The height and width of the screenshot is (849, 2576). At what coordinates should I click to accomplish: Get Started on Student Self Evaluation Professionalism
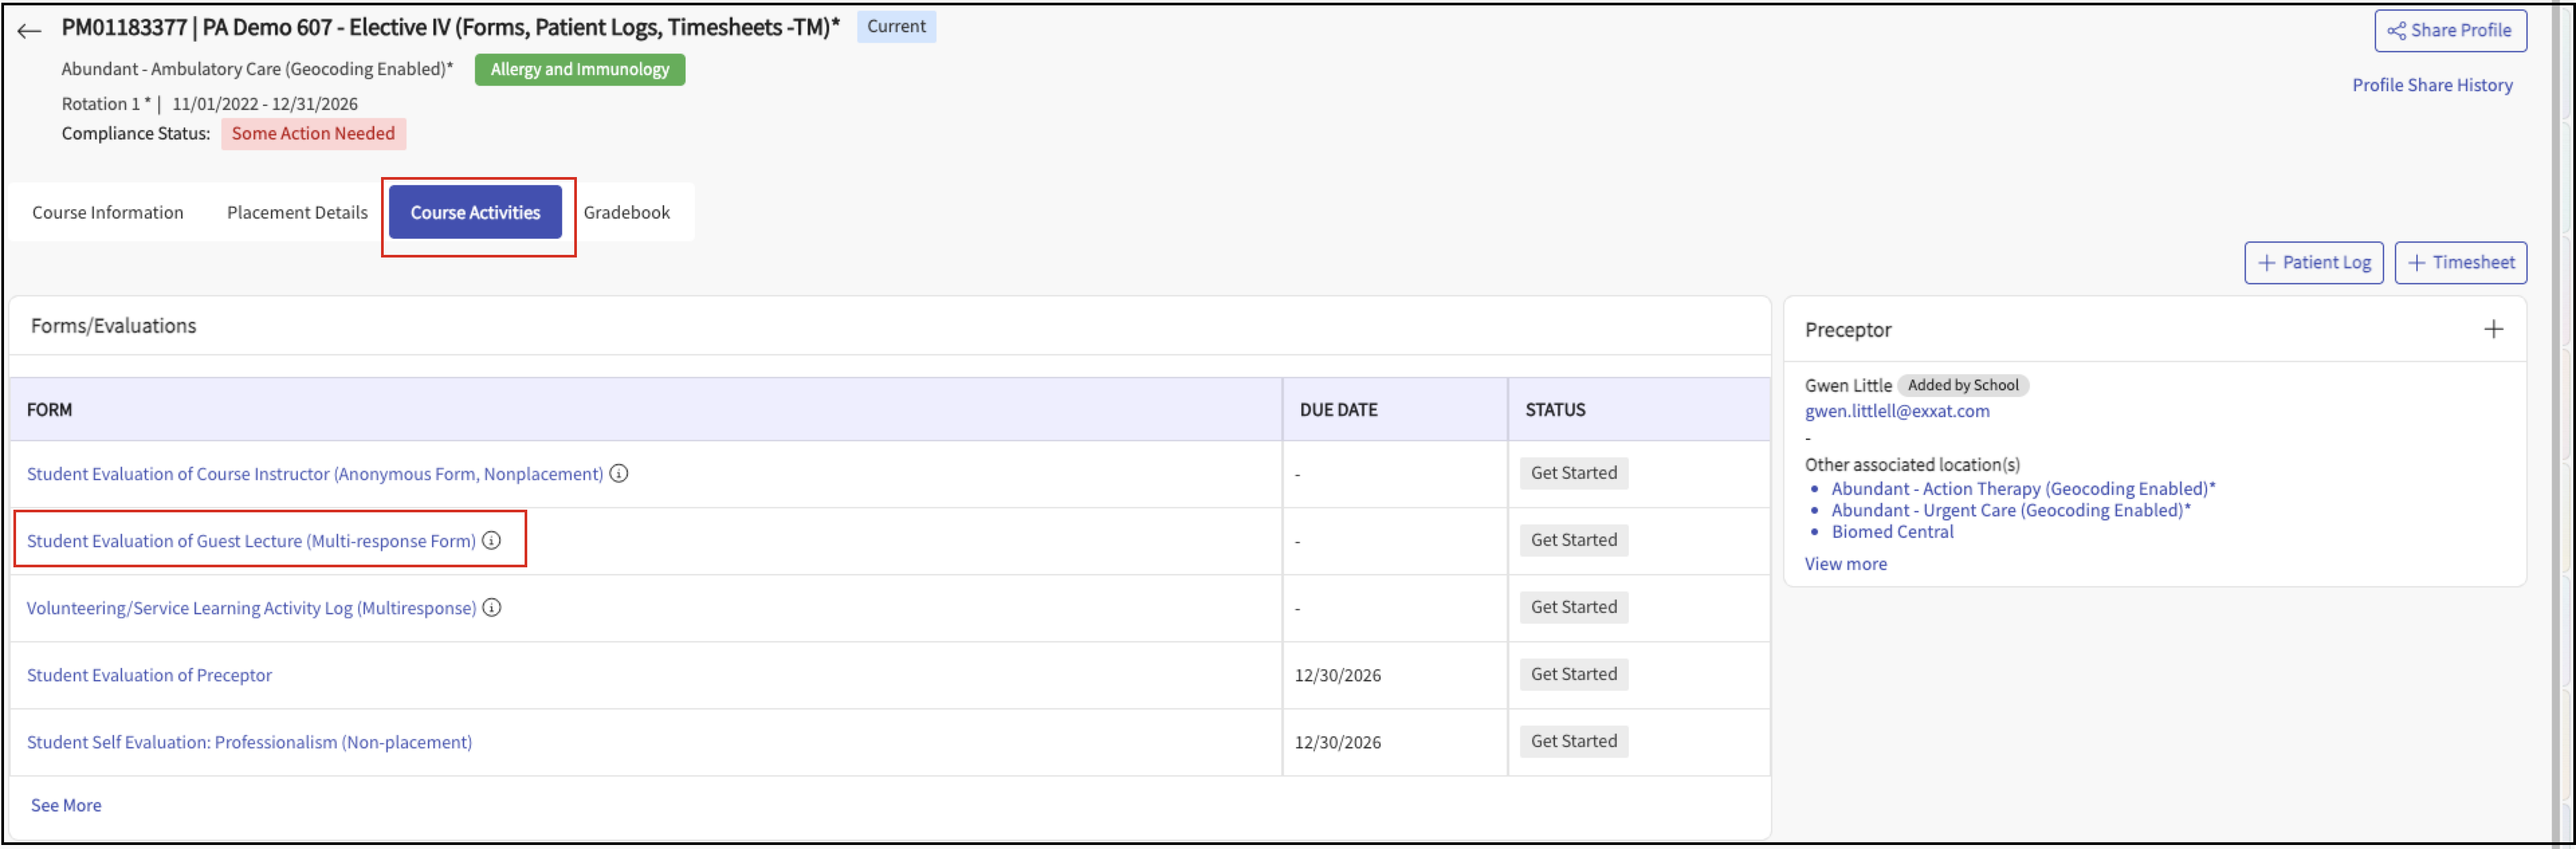1573,741
